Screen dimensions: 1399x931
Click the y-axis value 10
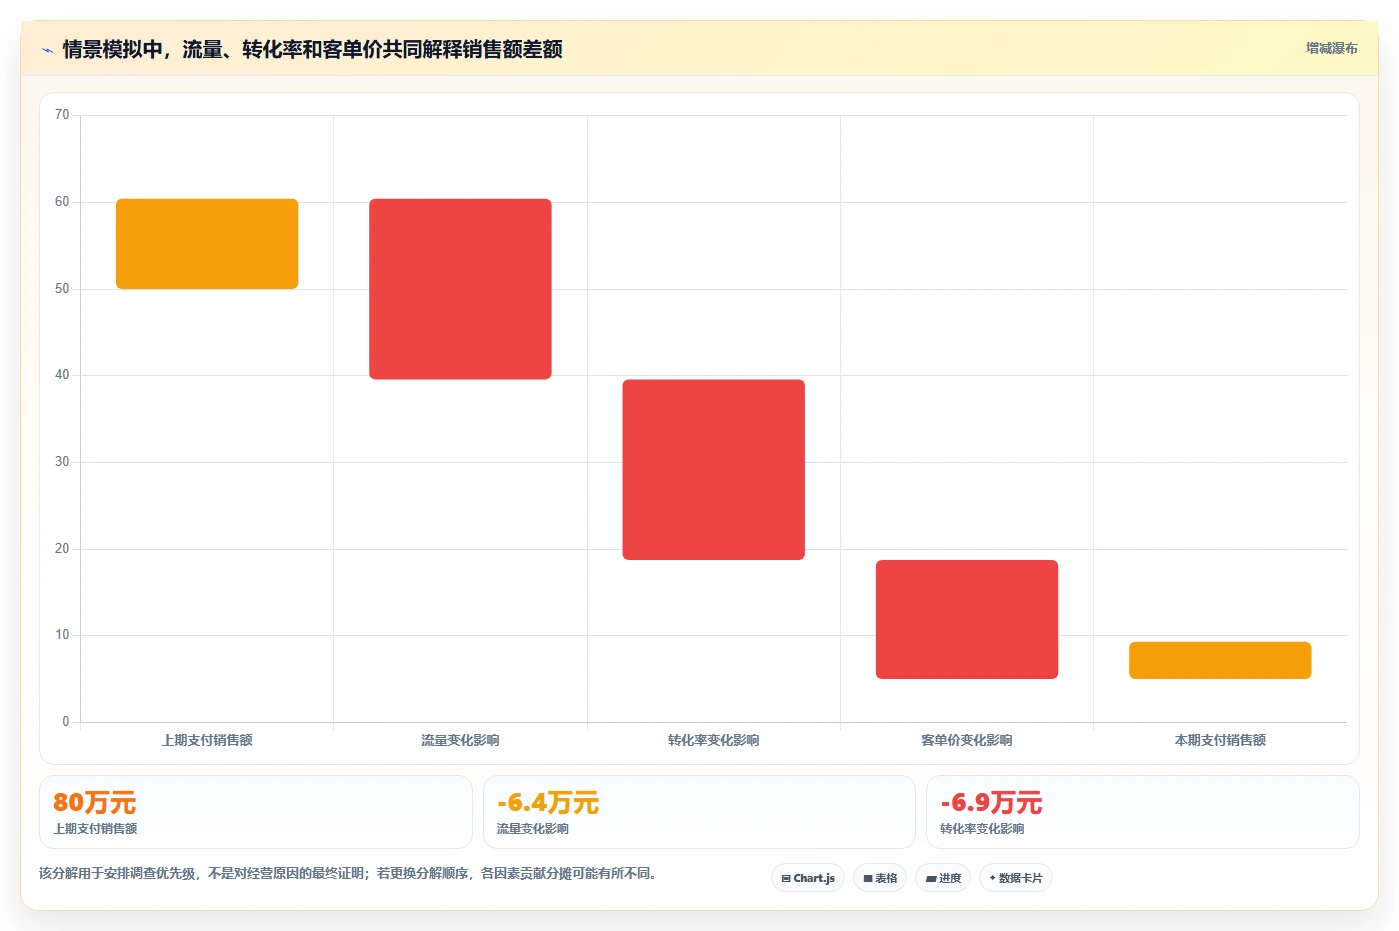[62, 635]
